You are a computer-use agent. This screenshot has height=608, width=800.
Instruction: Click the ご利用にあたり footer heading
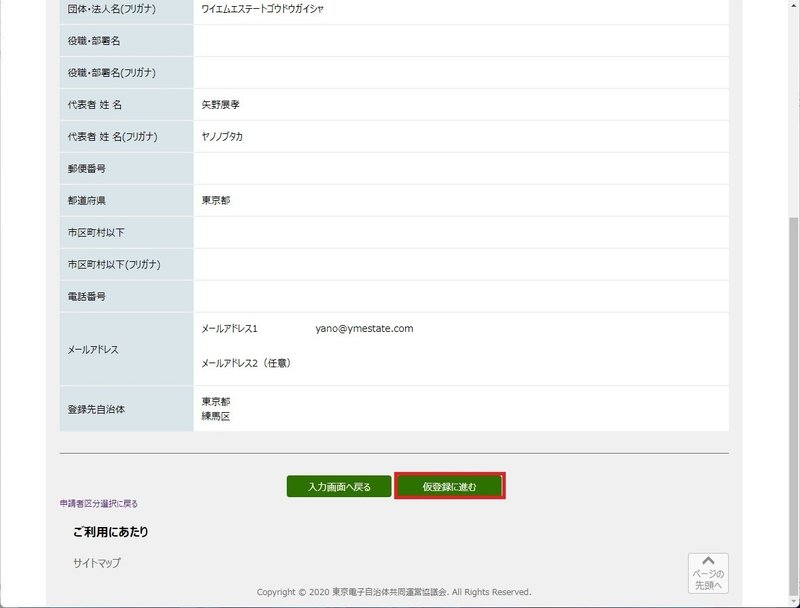tap(110, 531)
